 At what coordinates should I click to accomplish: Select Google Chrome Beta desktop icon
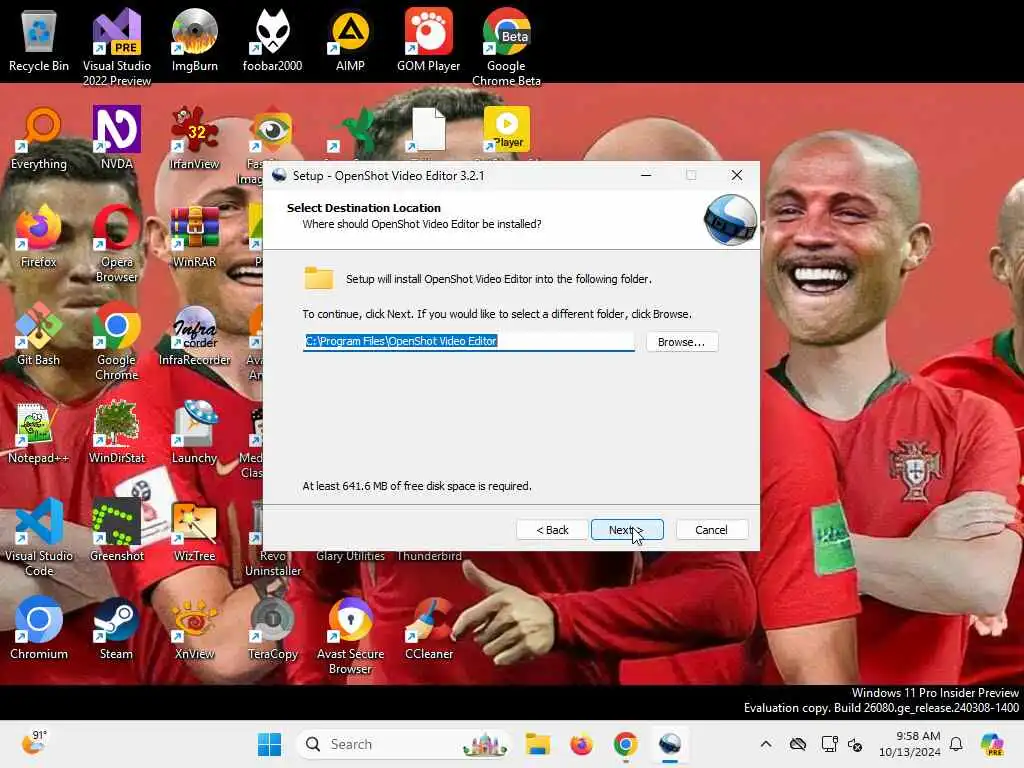click(x=506, y=47)
